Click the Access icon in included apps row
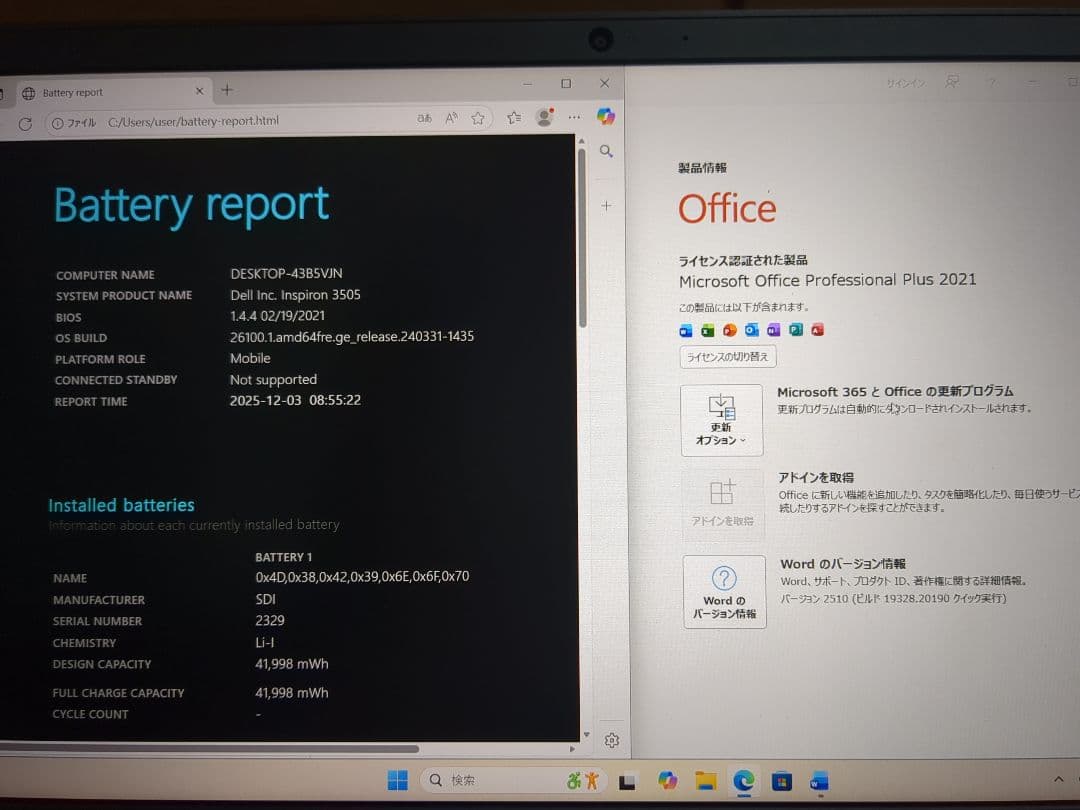1080x810 pixels. [818, 330]
